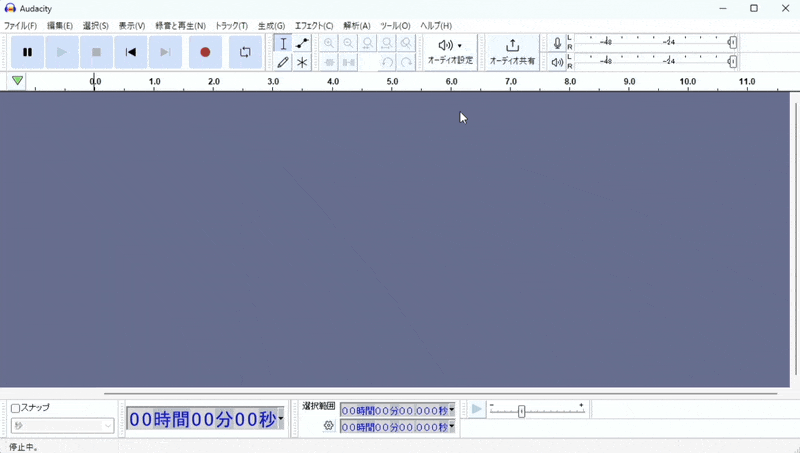Click Play-at-speed button
Image resolution: width=800 pixels, height=453 pixels.
point(477,409)
